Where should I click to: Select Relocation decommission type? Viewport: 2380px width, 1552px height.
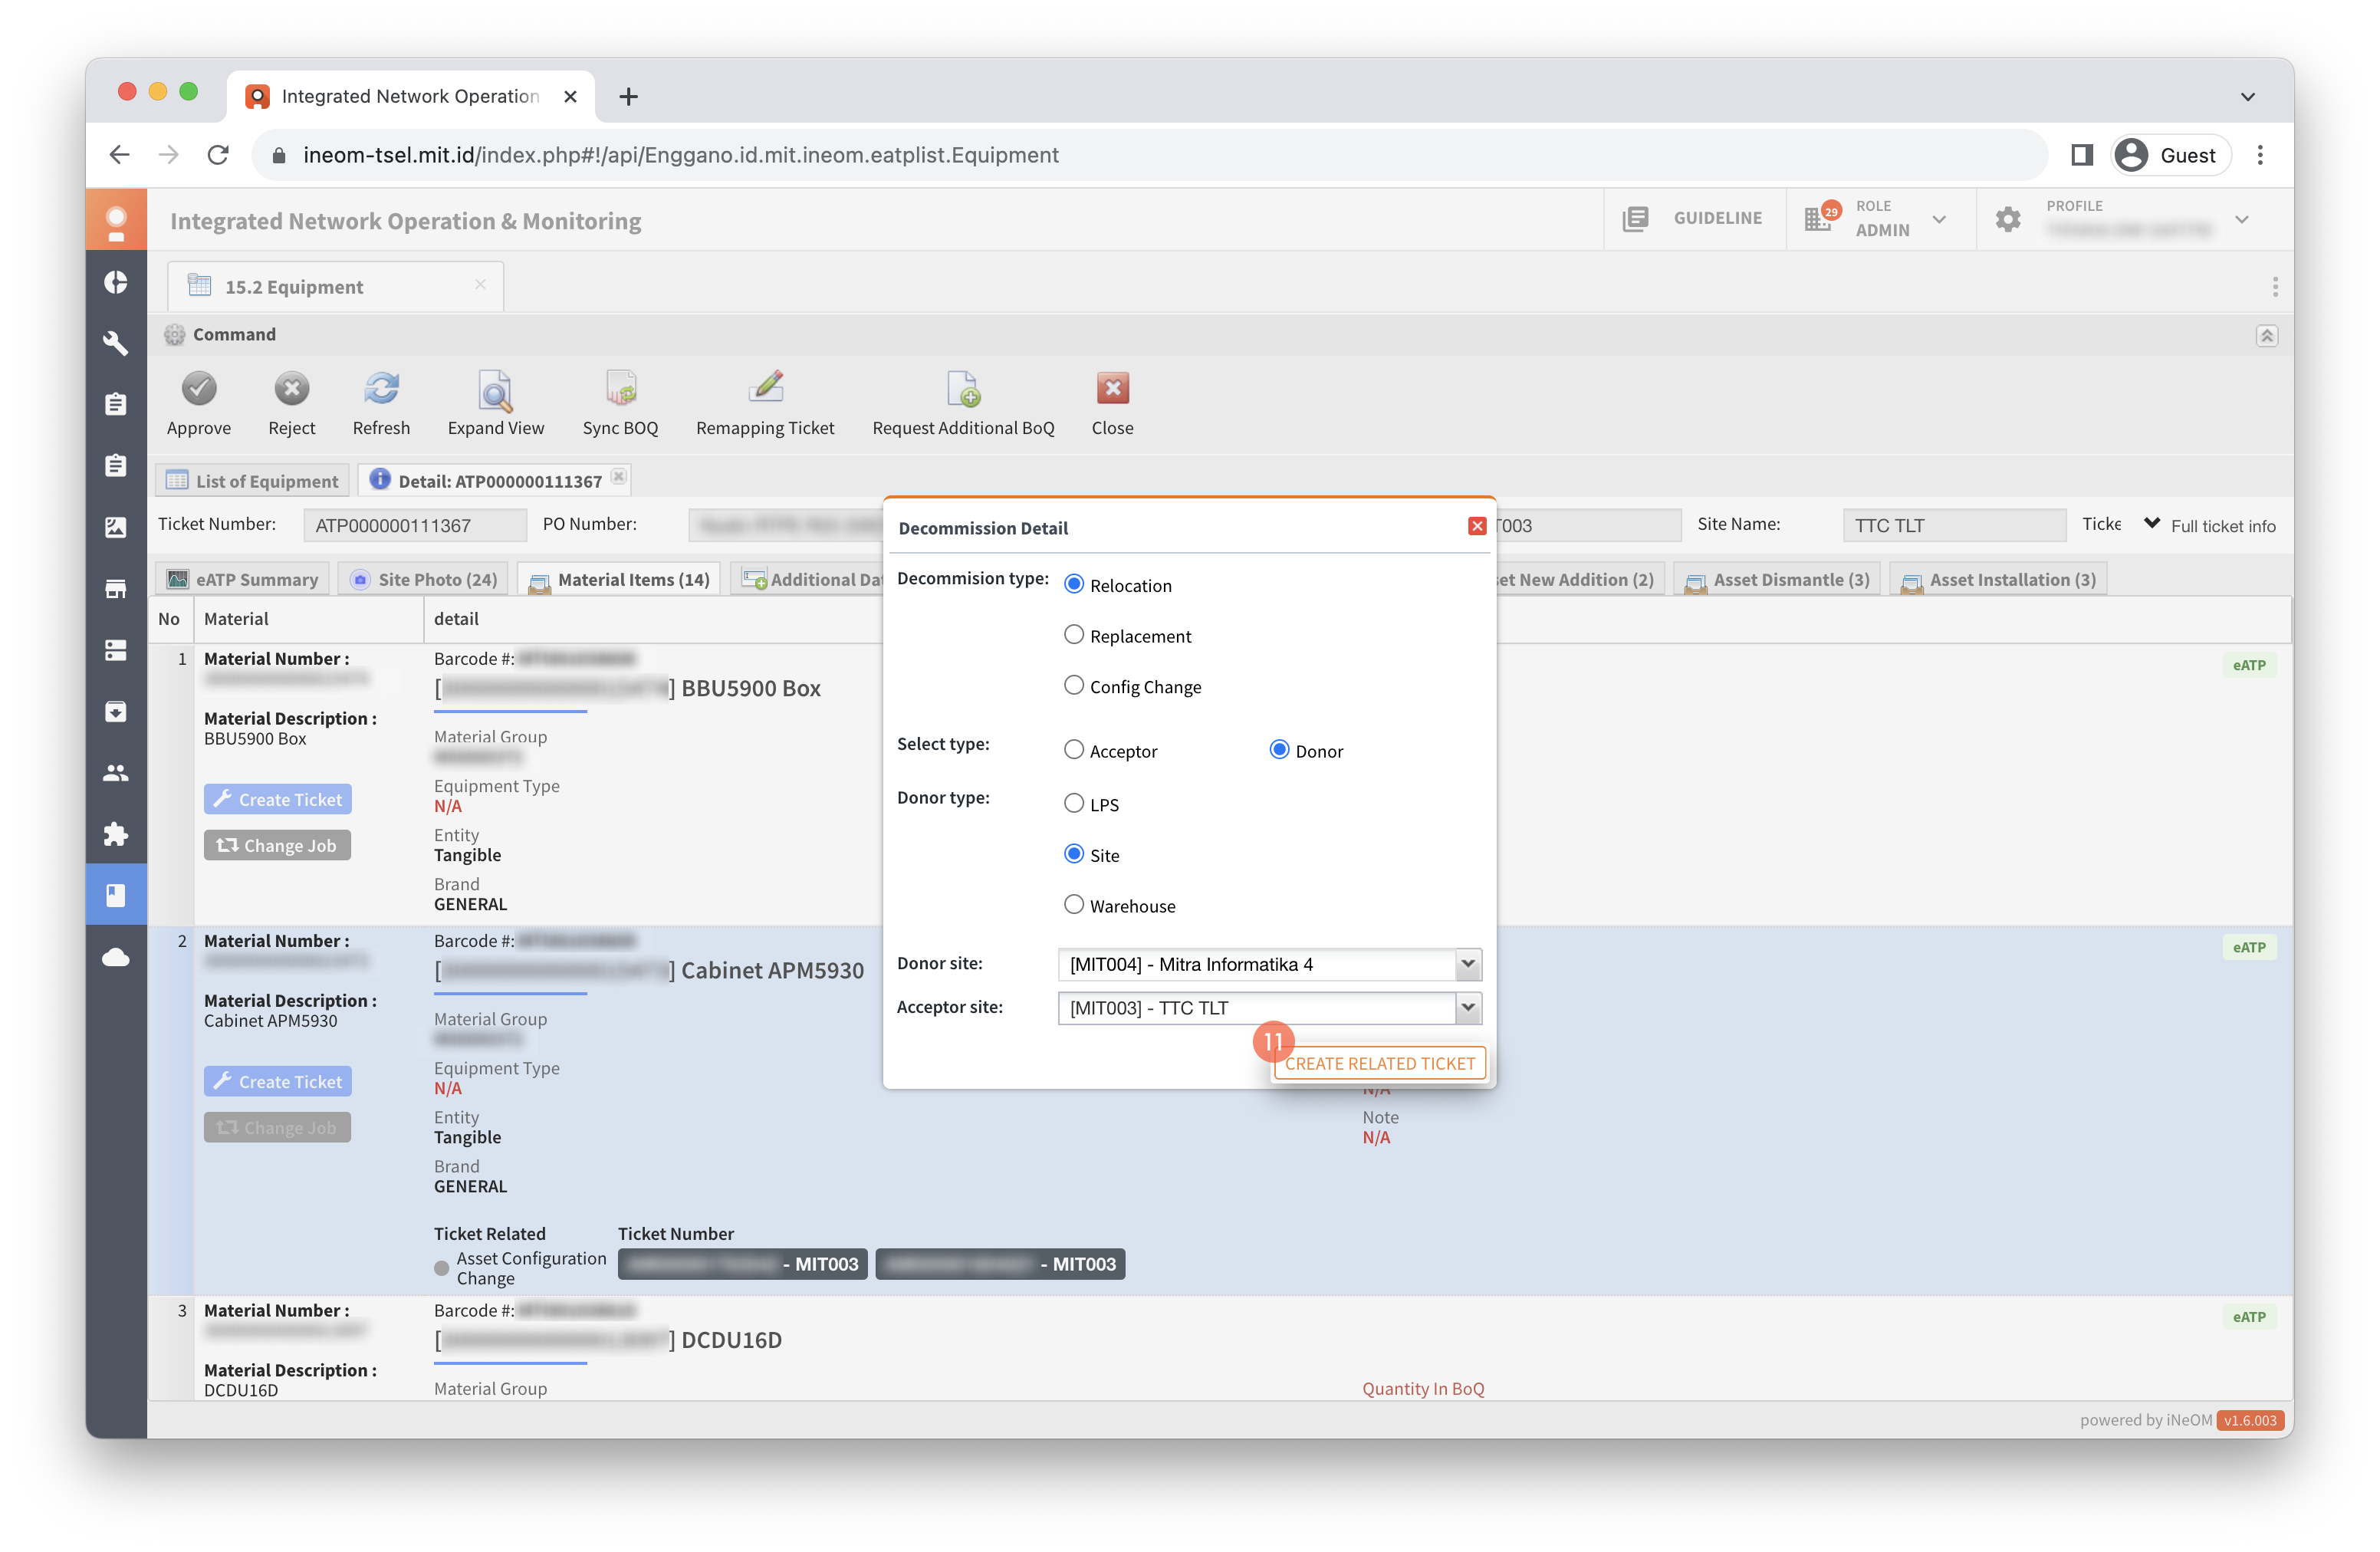point(1073,584)
